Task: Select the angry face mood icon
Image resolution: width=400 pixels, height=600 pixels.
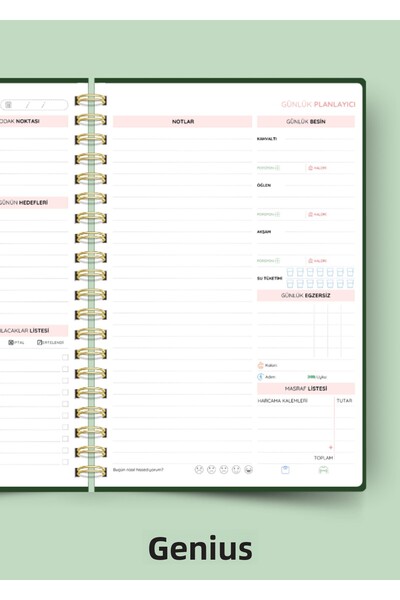Action: pos(199,470)
